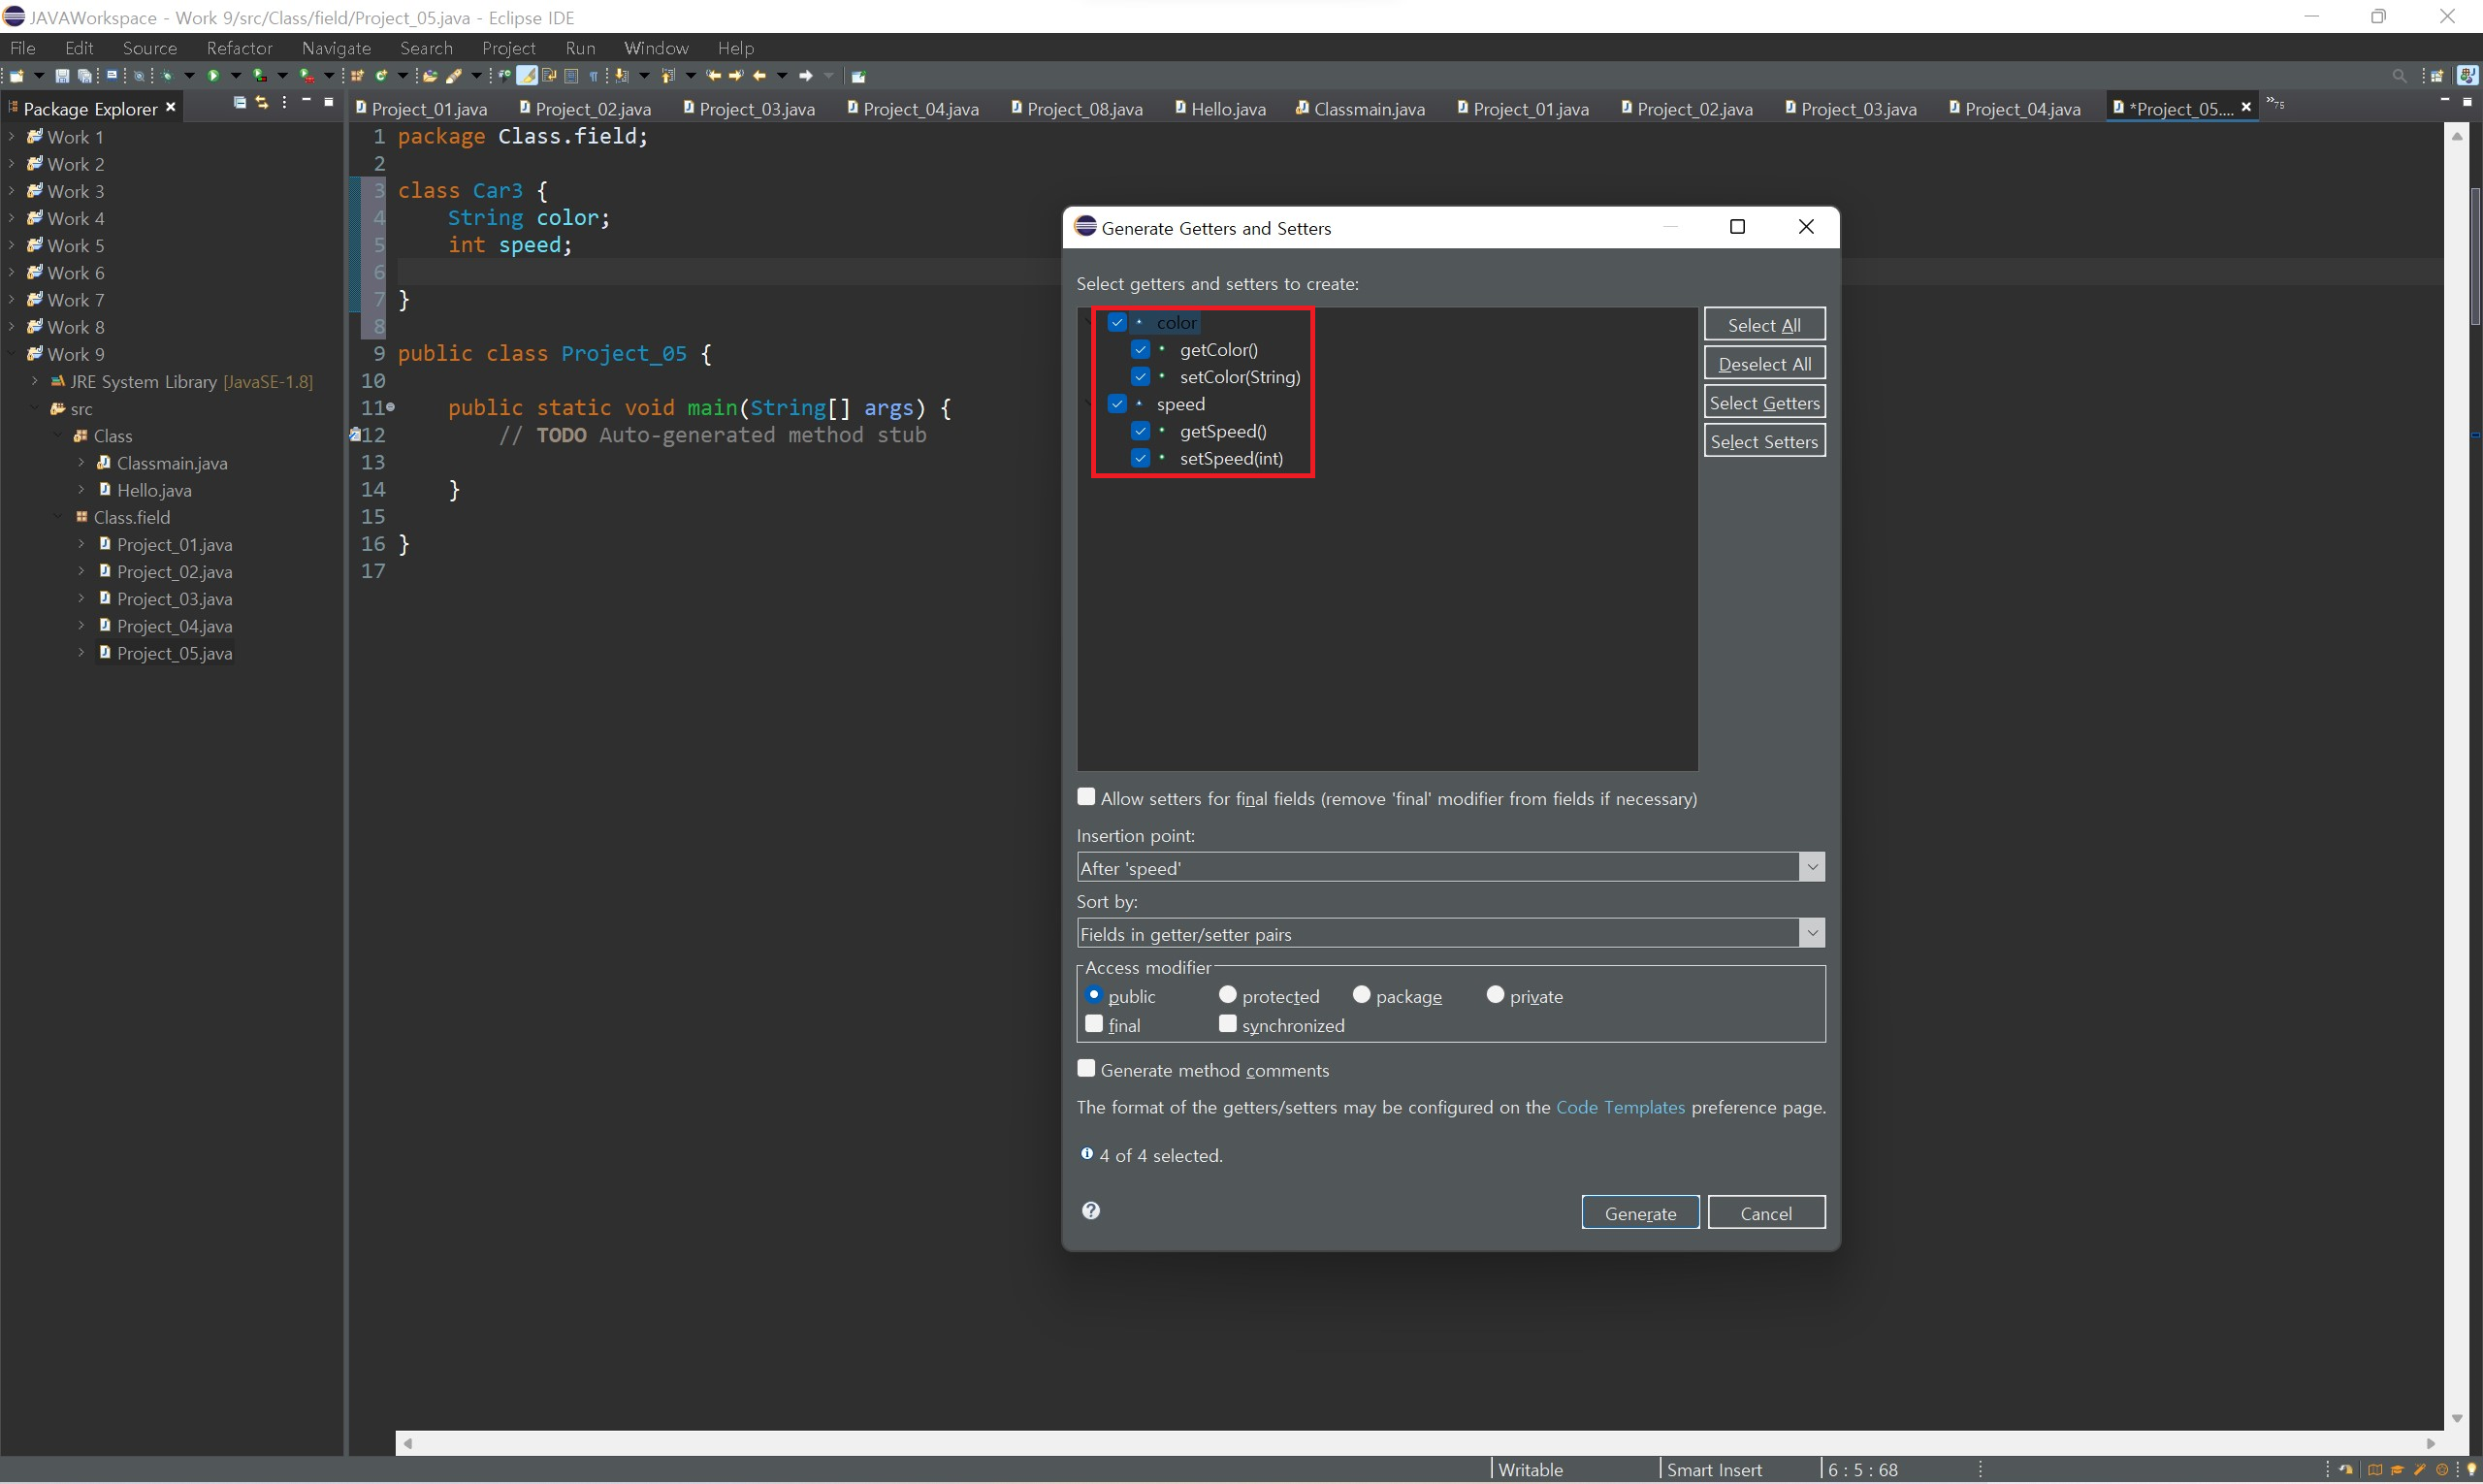Enable Generate method comments checkbox
Screen dimensions: 2483x1484
pyautogui.click(x=1086, y=1069)
